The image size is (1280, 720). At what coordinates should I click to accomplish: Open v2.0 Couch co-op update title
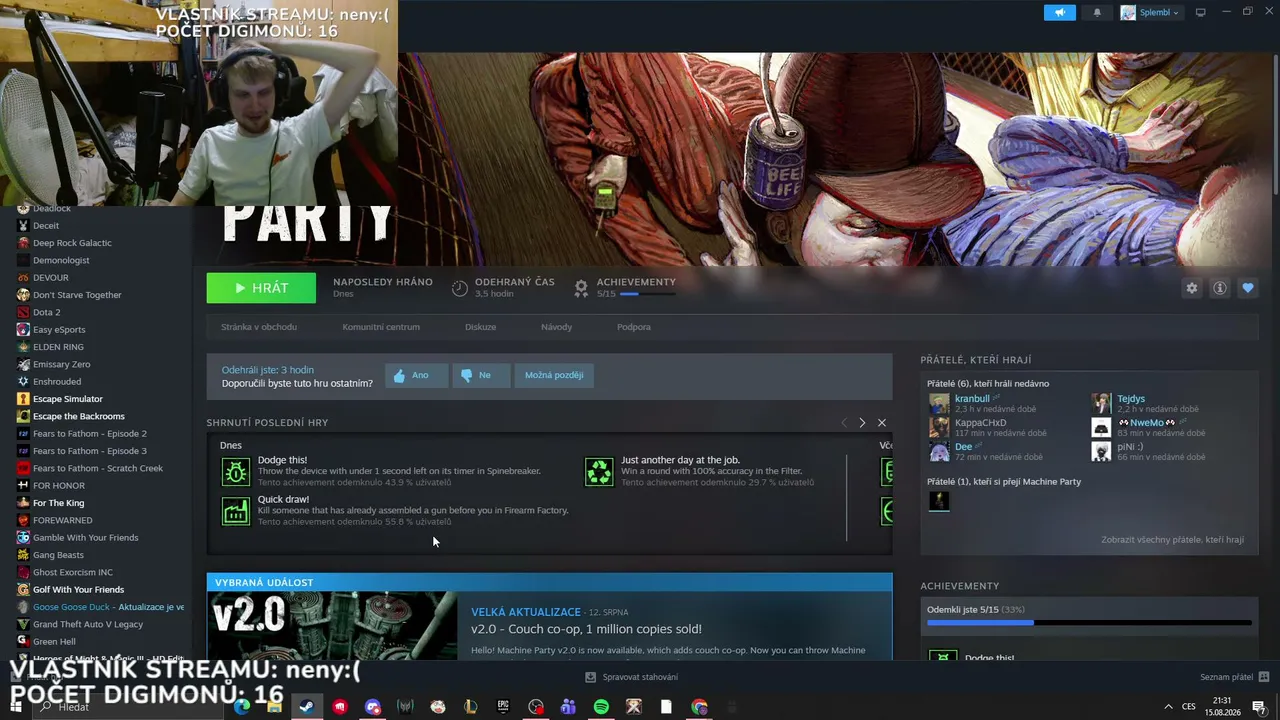[586, 629]
